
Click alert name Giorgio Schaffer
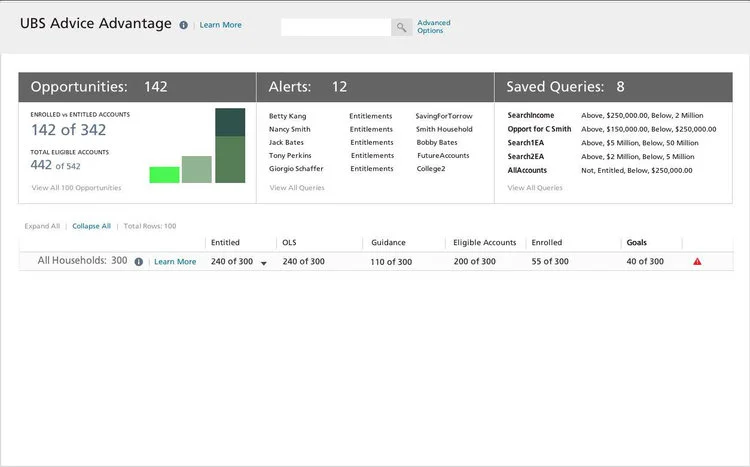[x=296, y=168]
